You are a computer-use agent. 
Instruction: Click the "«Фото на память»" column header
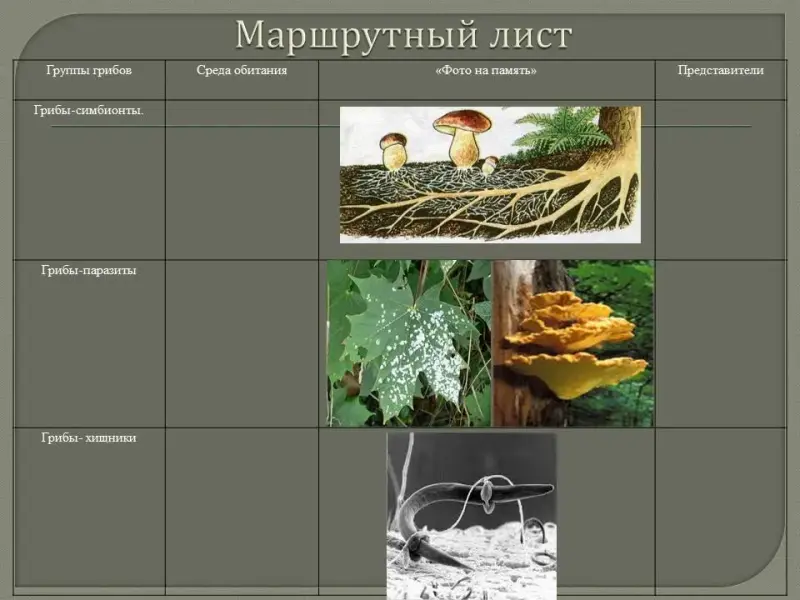(x=486, y=71)
